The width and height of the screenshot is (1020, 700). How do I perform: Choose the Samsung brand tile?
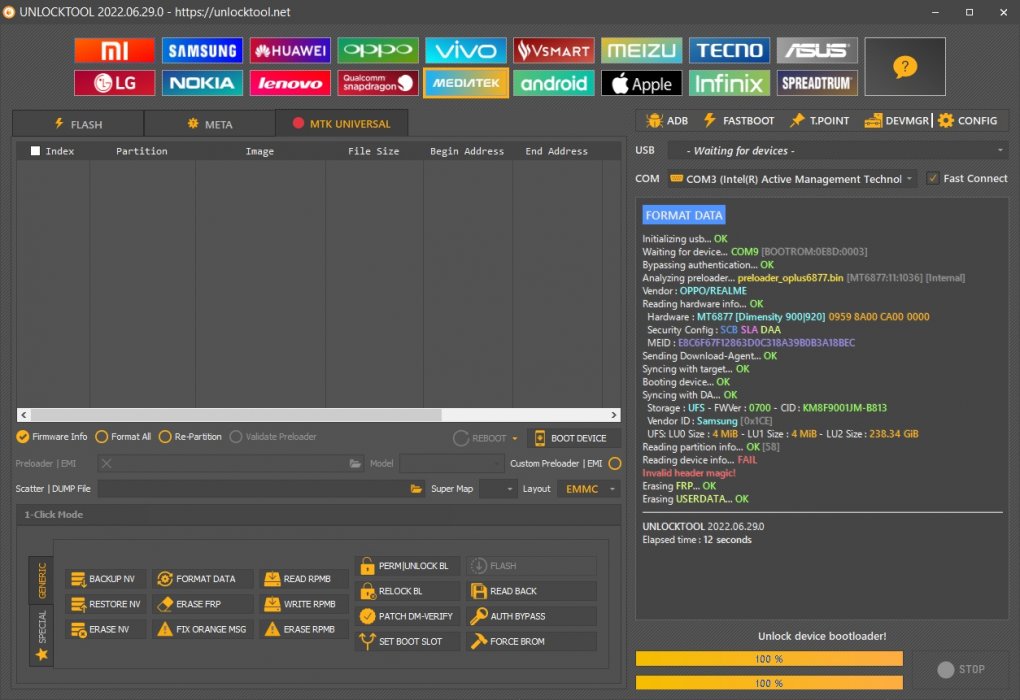click(202, 50)
